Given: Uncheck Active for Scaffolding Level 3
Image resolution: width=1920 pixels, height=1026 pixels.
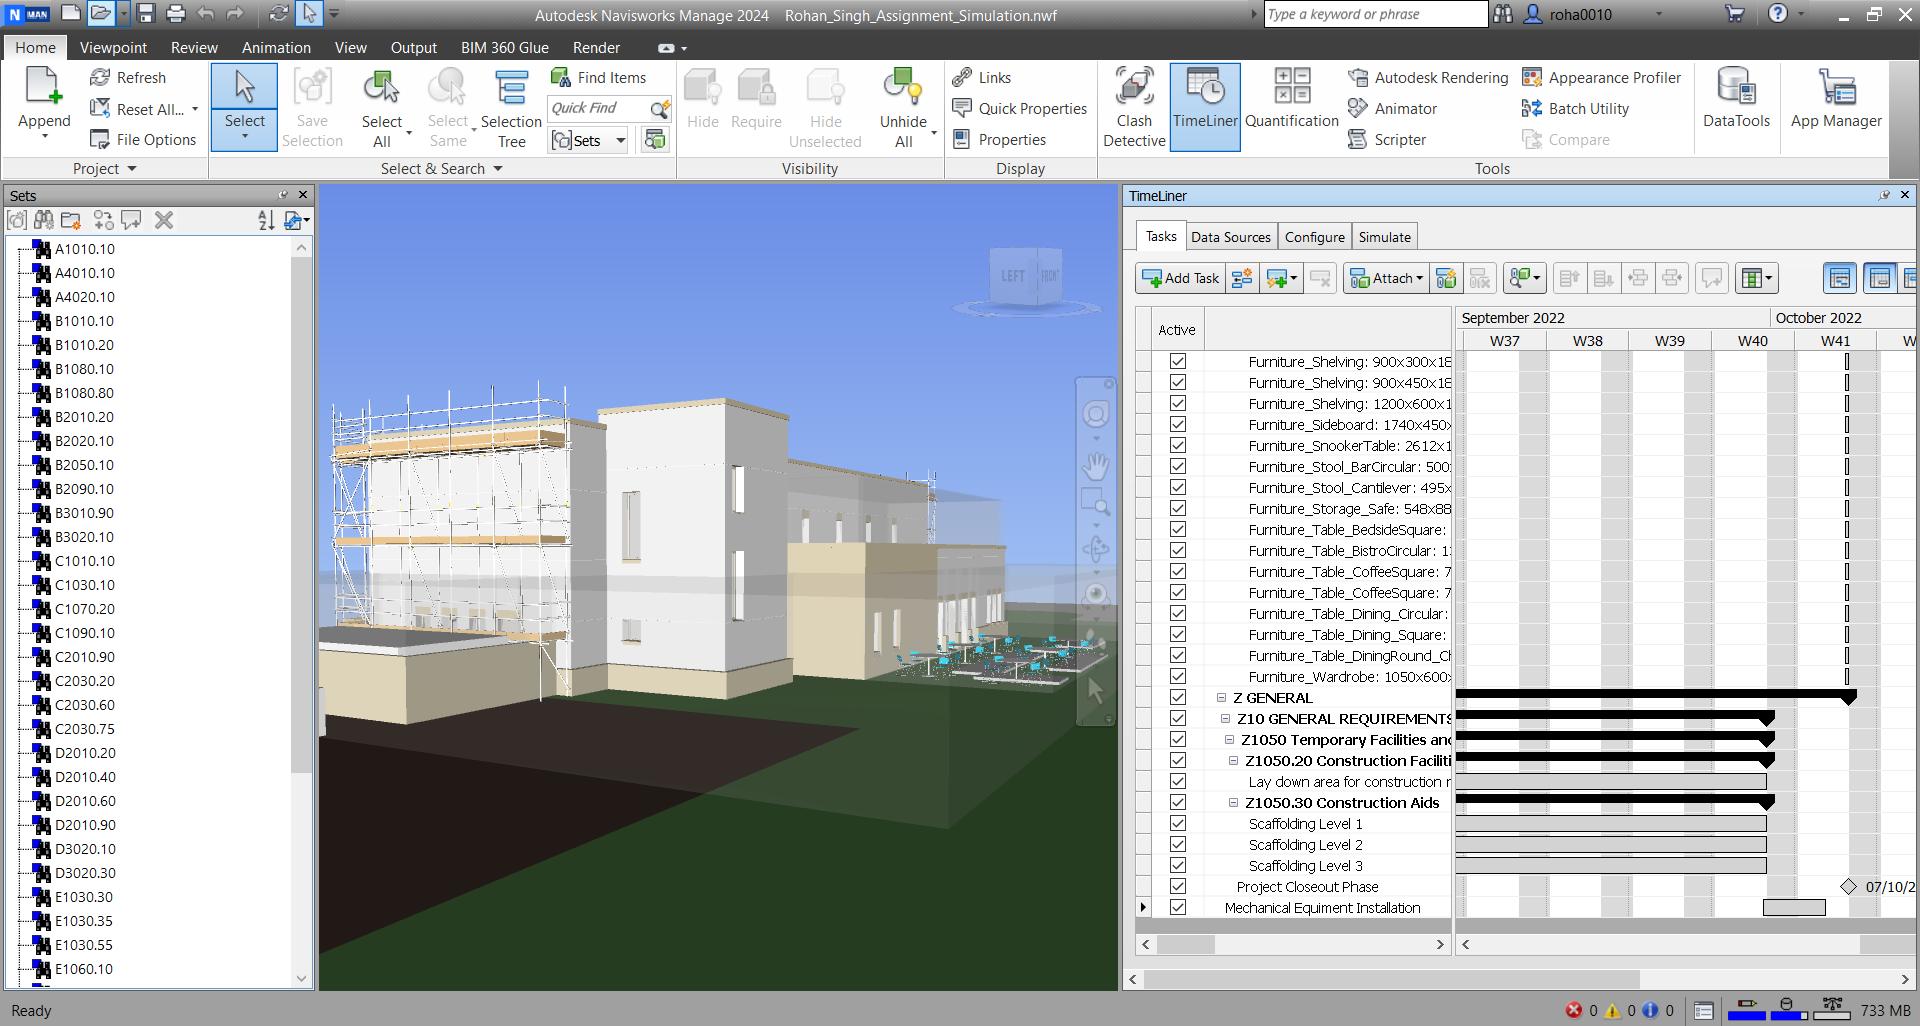Looking at the screenshot, I should (1178, 866).
